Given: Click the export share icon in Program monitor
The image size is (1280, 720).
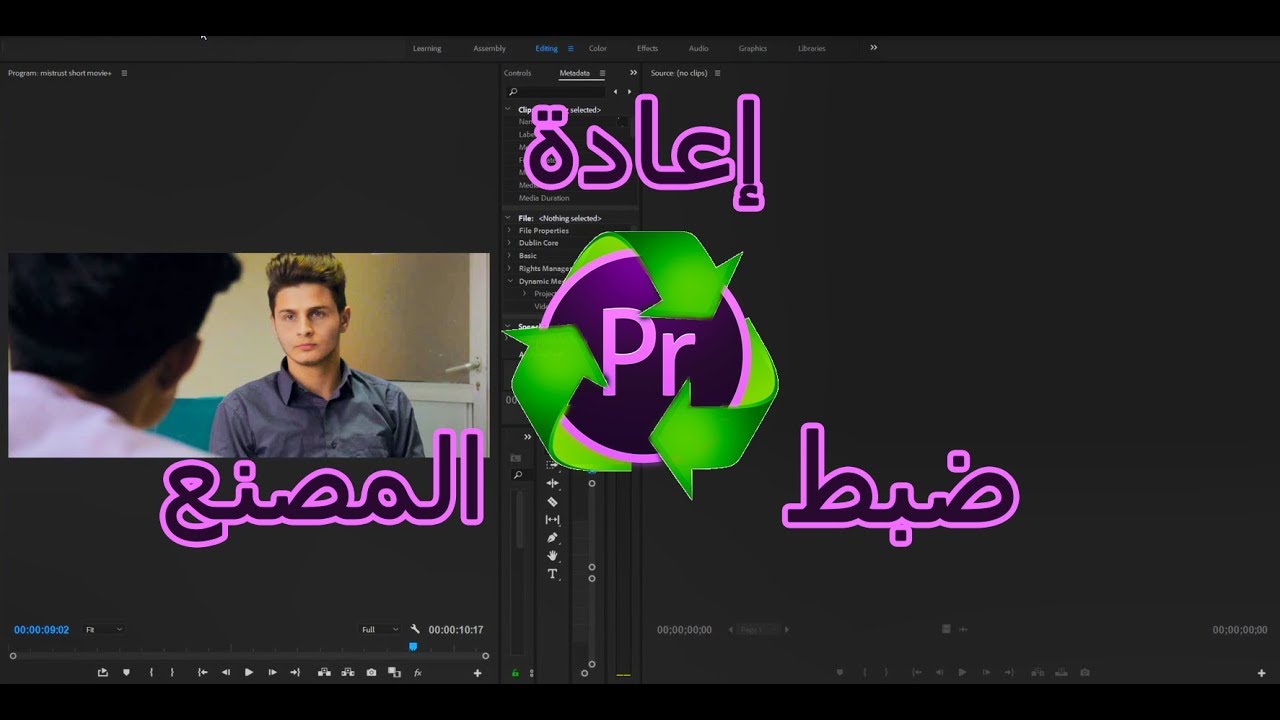Looking at the screenshot, I should coord(102,673).
